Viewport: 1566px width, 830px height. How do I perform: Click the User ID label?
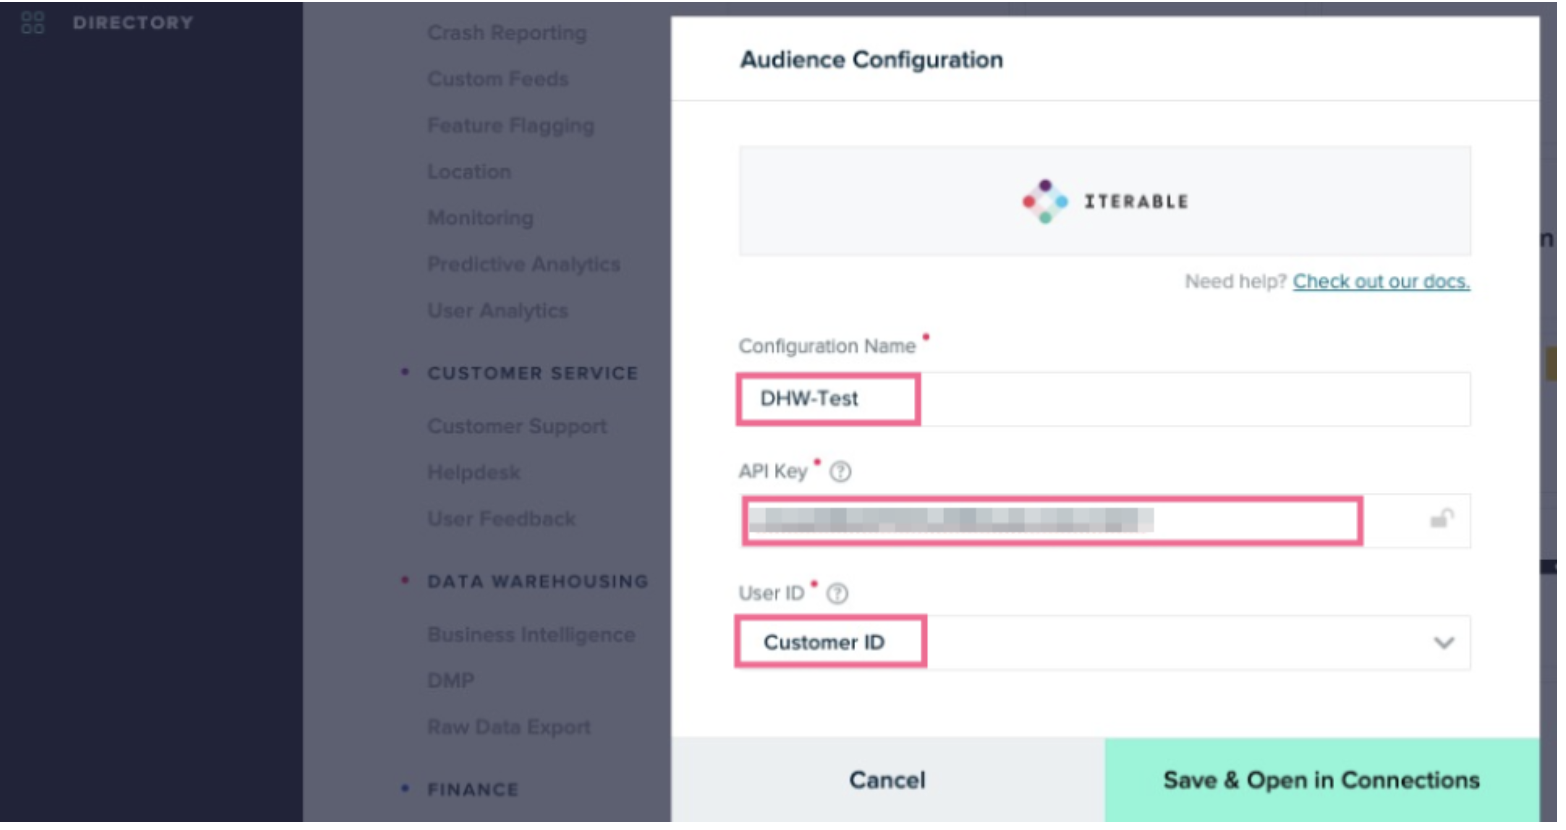tap(771, 593)
